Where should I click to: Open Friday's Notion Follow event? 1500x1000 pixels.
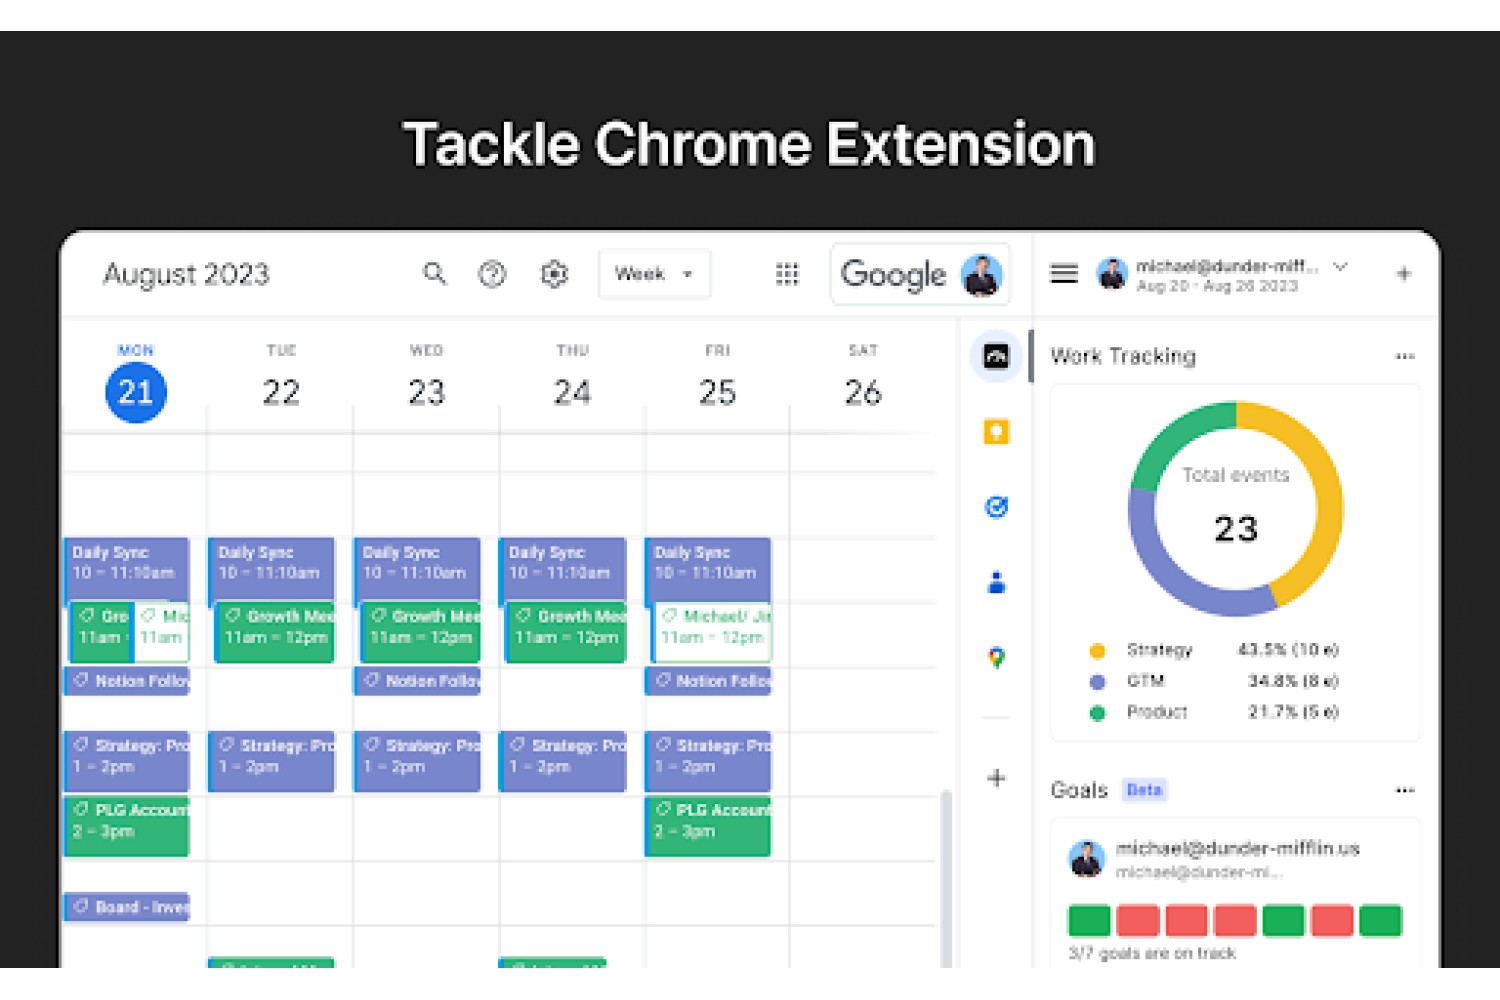click(708, 681)
